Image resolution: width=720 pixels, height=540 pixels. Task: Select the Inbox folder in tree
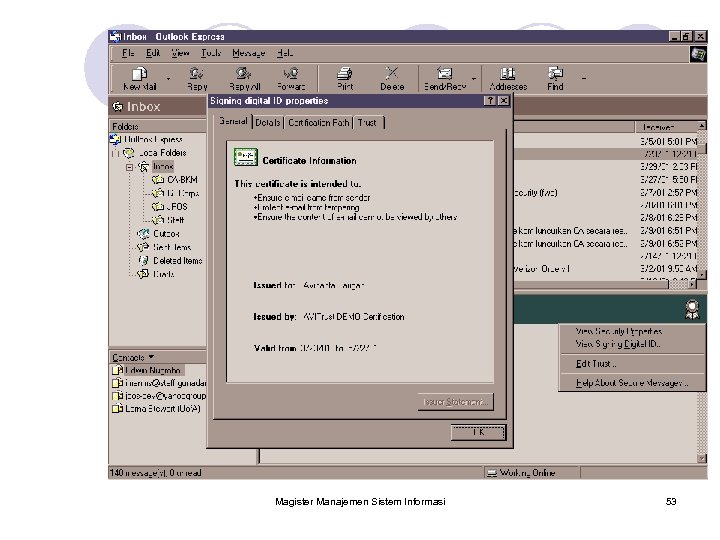[163, 166]
